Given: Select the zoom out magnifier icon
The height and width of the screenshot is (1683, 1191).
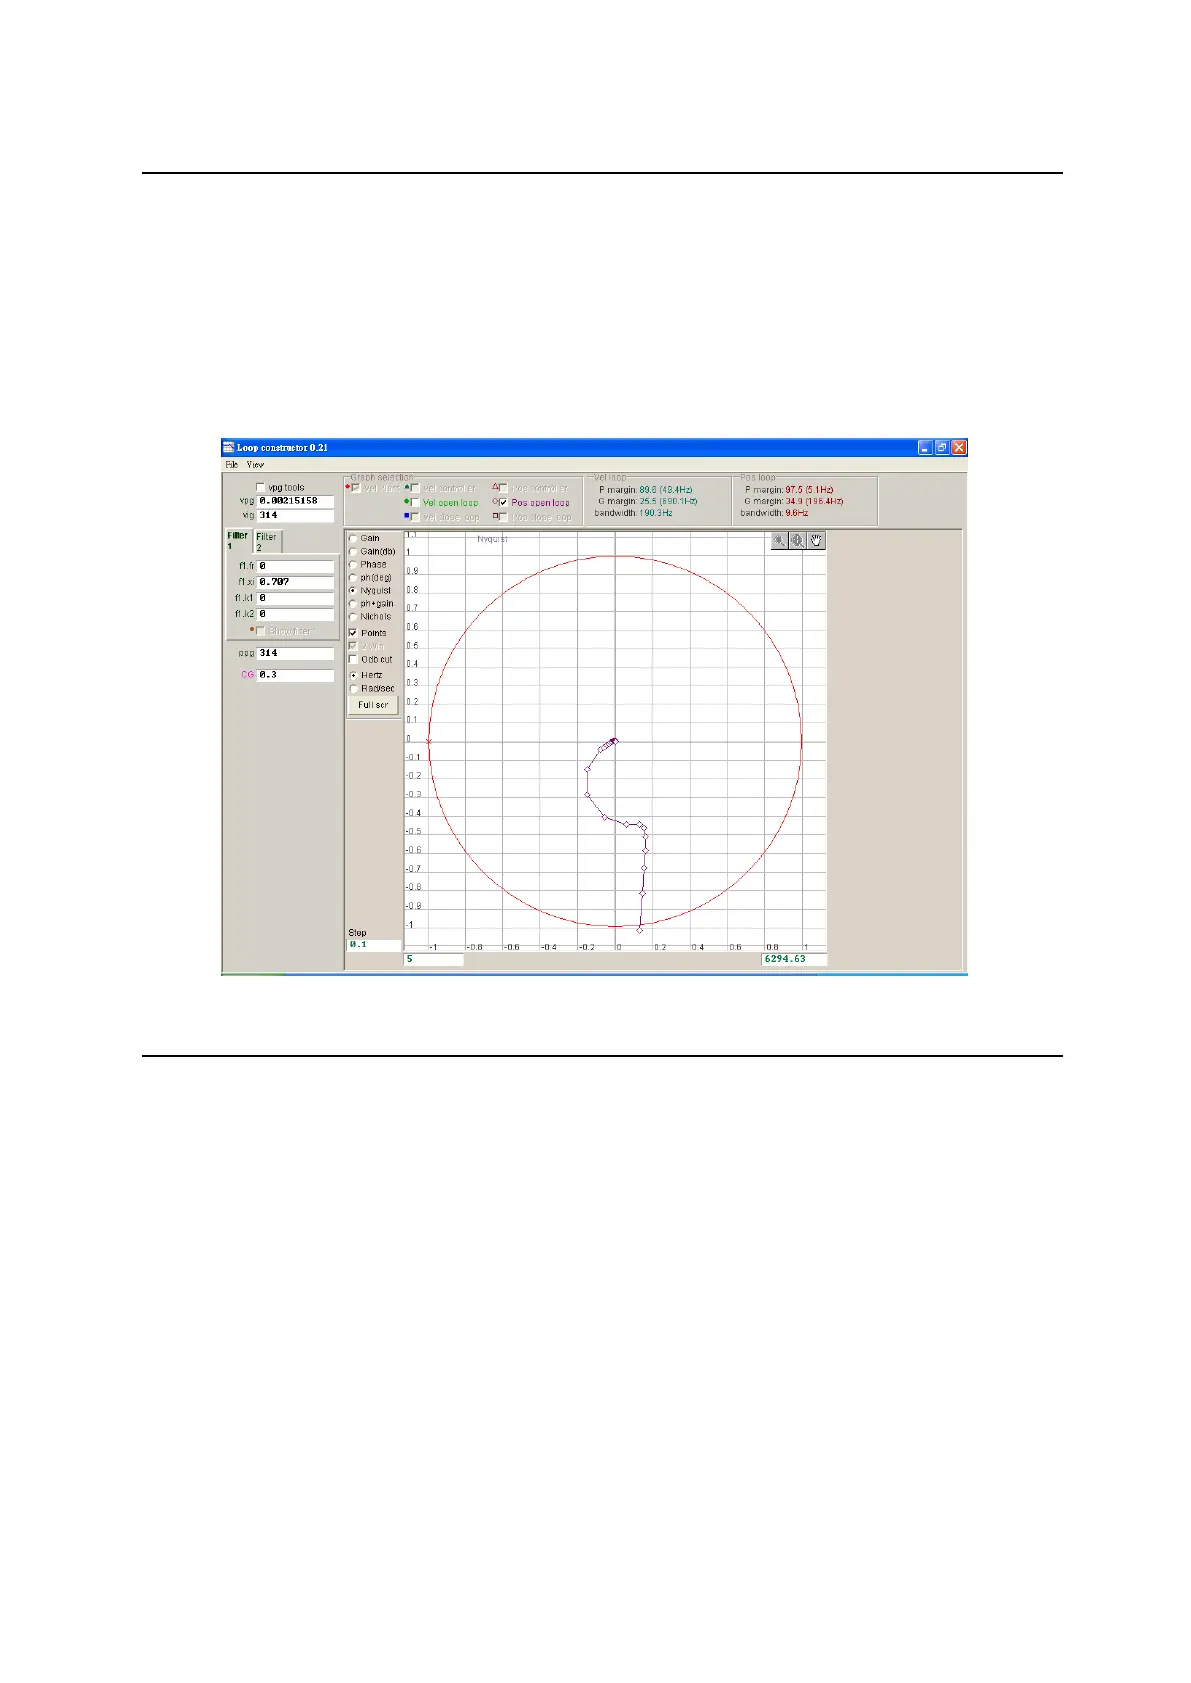Looking at the screenshot, I should coord(779,541).
